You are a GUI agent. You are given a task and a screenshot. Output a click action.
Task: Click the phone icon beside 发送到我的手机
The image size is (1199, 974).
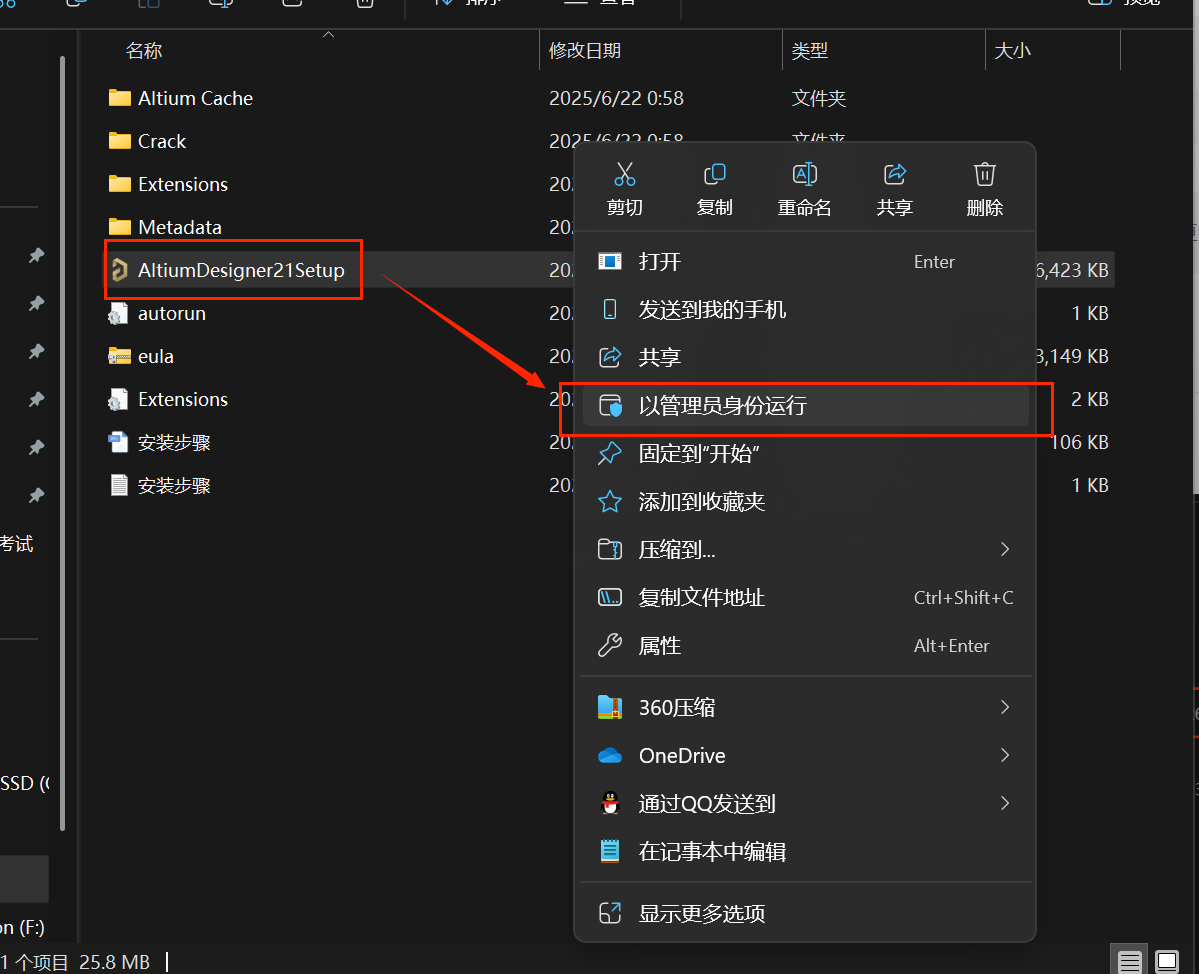(609, 310)
